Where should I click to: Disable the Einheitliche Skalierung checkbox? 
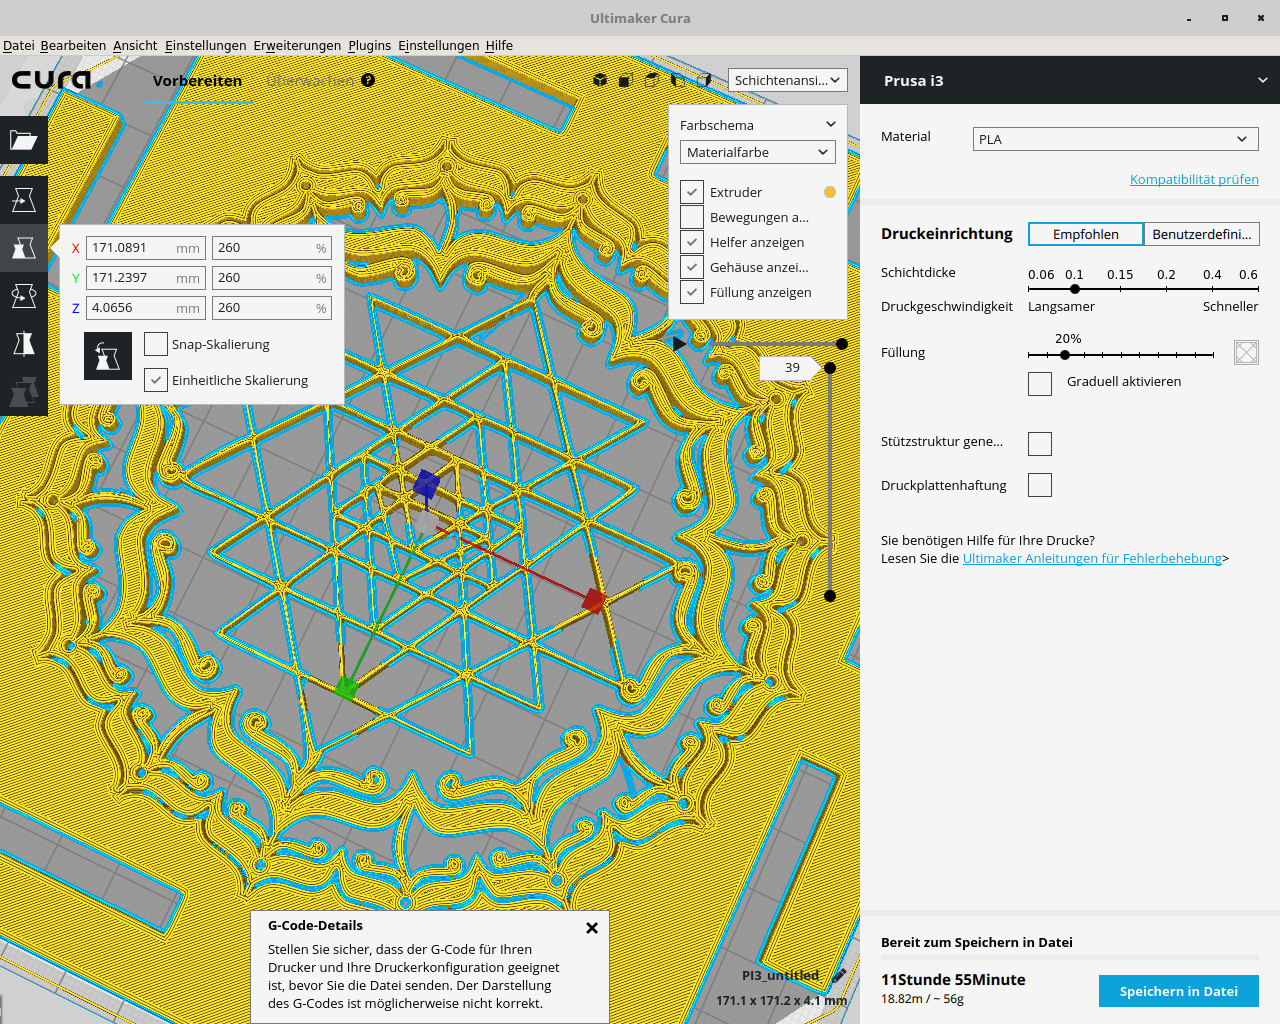coord(156,380)
